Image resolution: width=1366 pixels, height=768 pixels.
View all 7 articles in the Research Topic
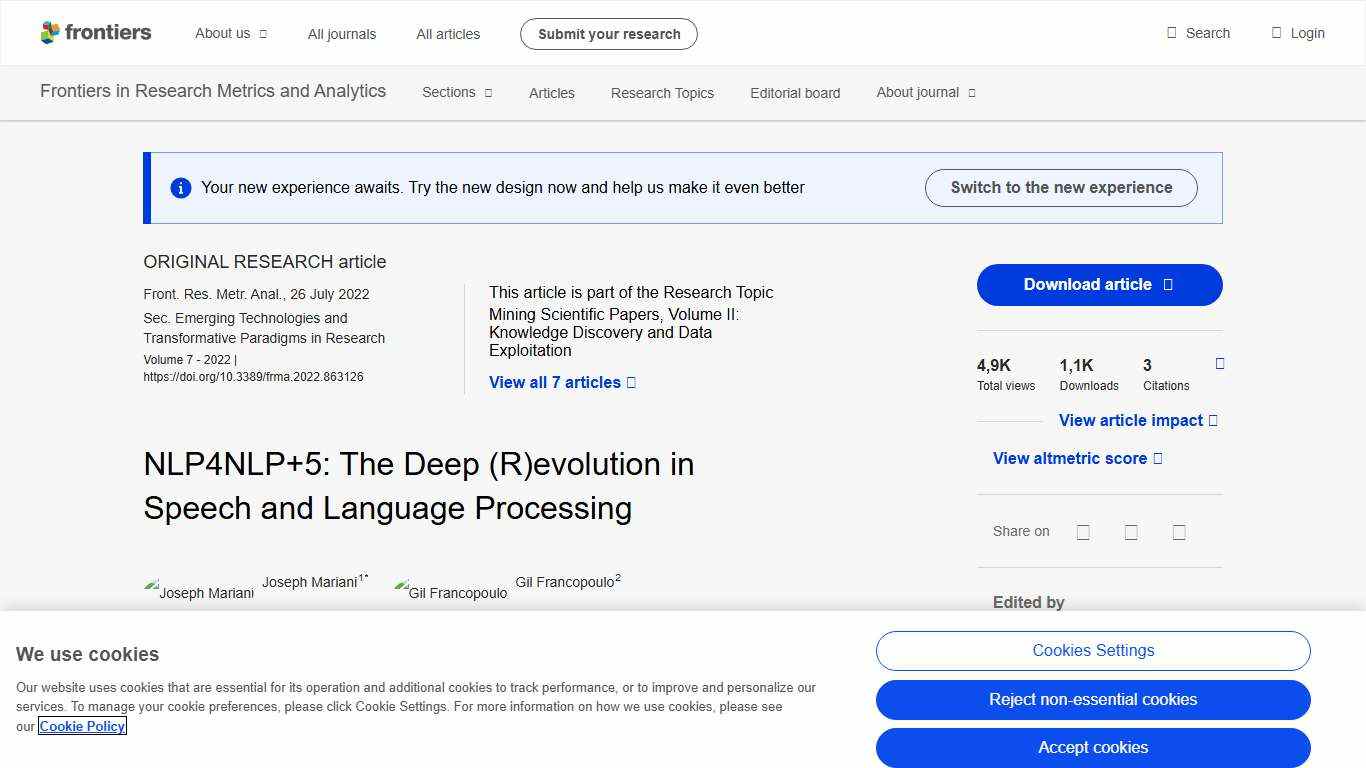pyautogui.click(x=556, y=382)
